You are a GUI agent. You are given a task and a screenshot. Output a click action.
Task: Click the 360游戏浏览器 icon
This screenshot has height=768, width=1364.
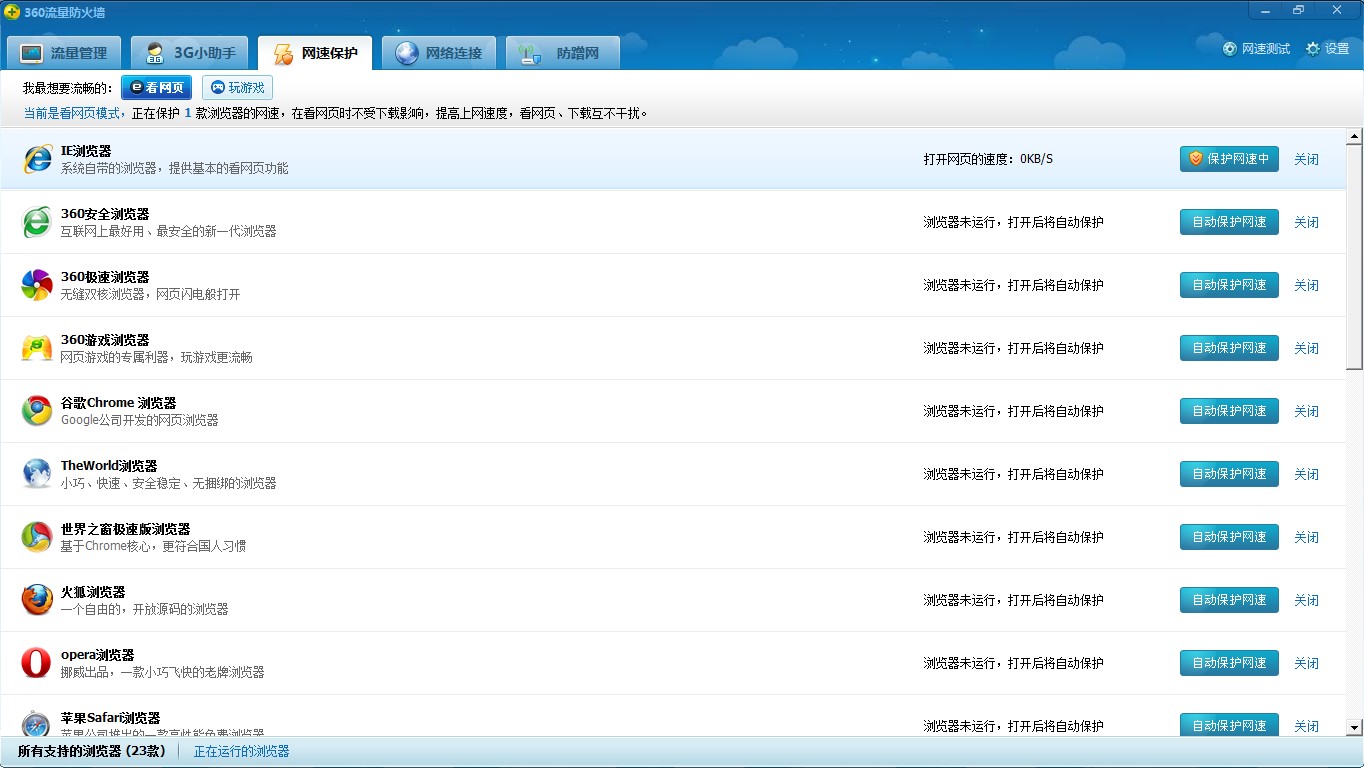coord(37,348)
